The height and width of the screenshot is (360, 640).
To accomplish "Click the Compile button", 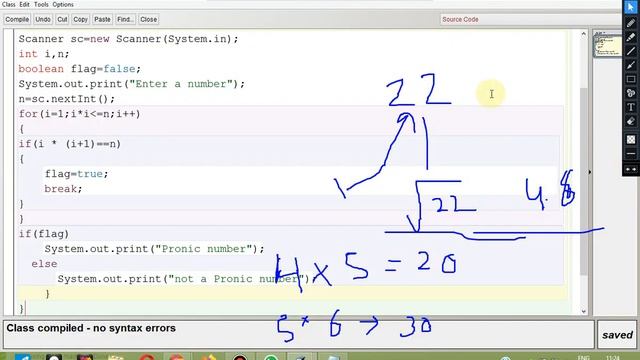I will [17, 19].
